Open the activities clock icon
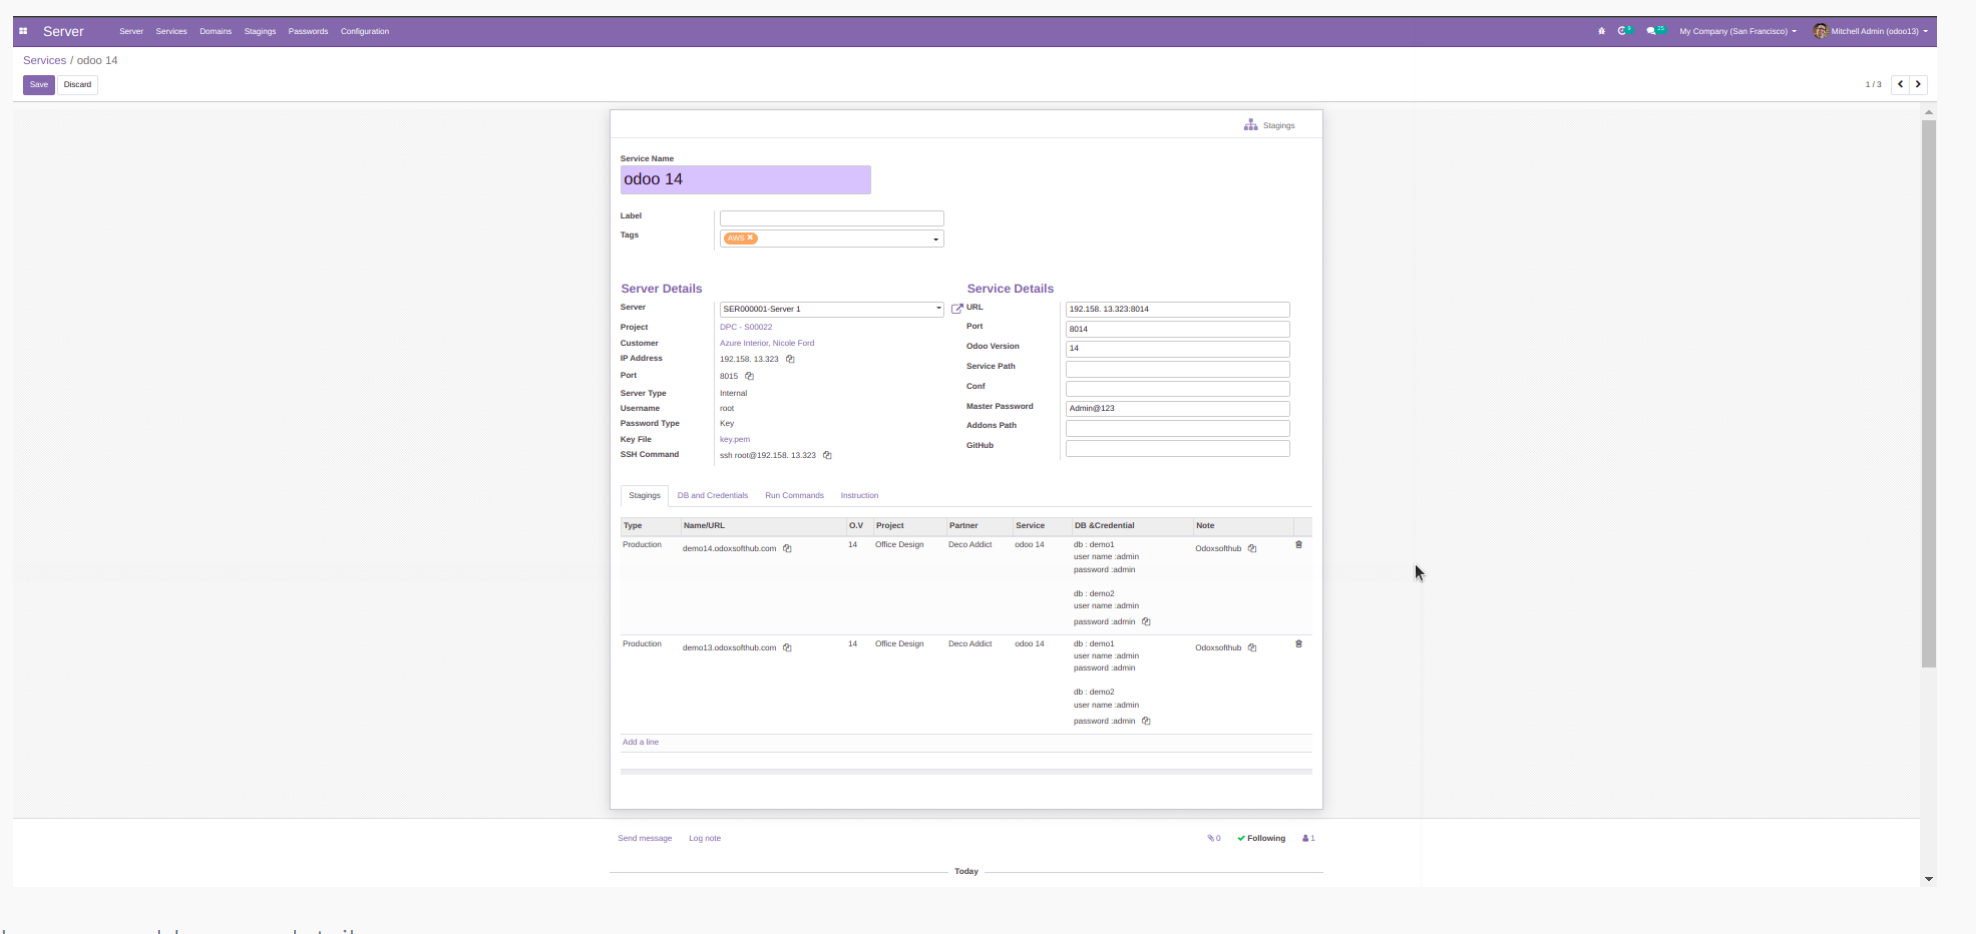This screenshot has width=1976, height=934. pyautogui.click(x=1624, y=31)
